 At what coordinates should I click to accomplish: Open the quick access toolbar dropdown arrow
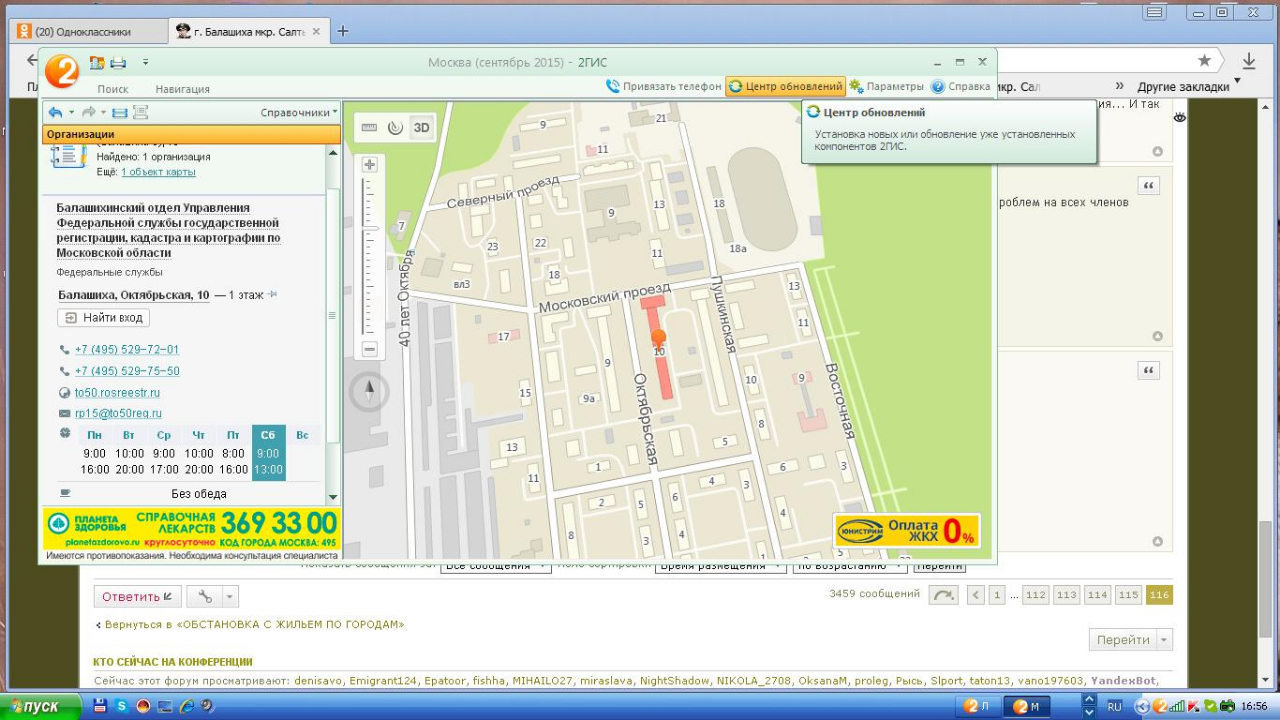145,63
